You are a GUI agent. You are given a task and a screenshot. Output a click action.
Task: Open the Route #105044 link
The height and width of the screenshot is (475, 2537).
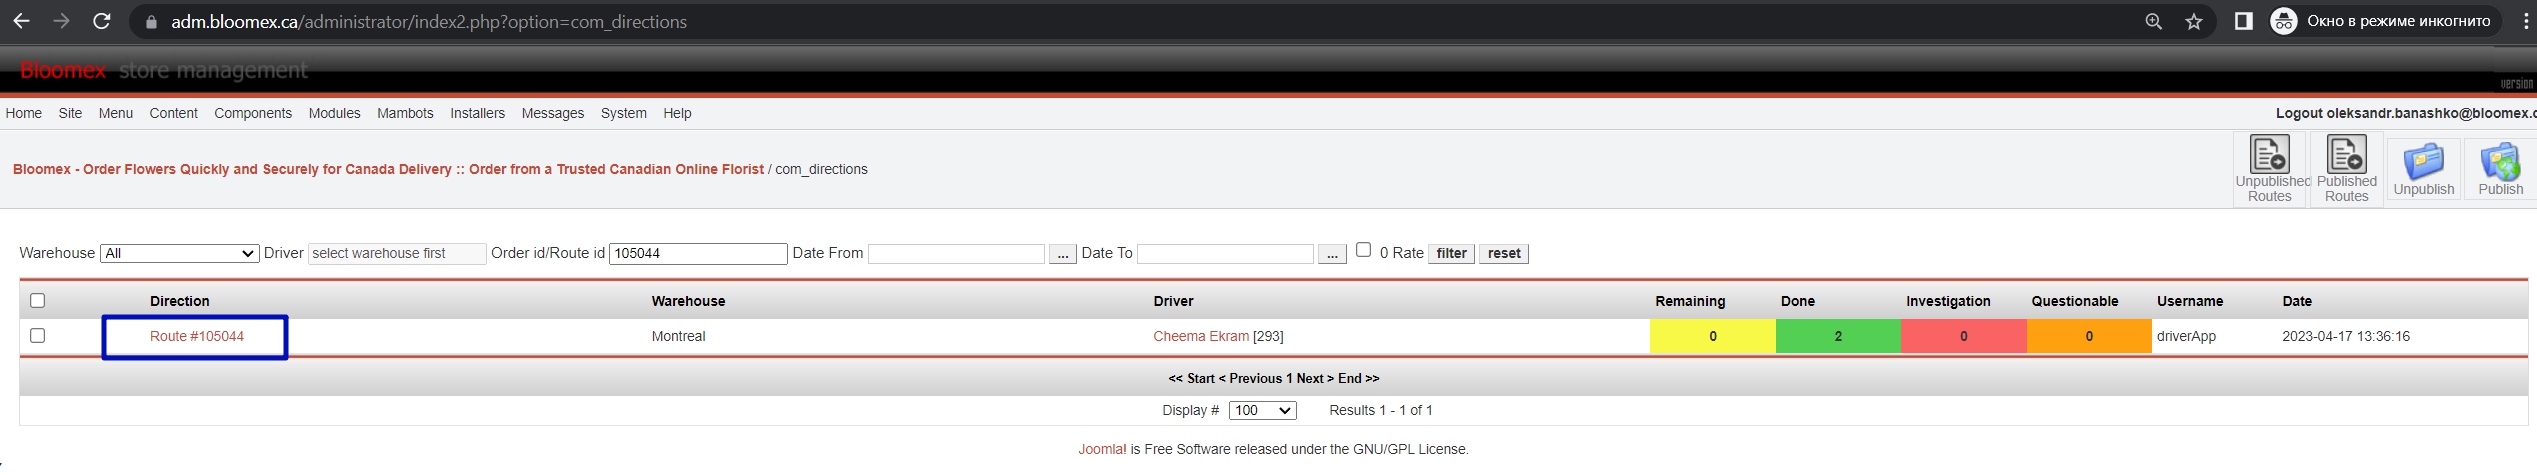[x=197, y=336]
